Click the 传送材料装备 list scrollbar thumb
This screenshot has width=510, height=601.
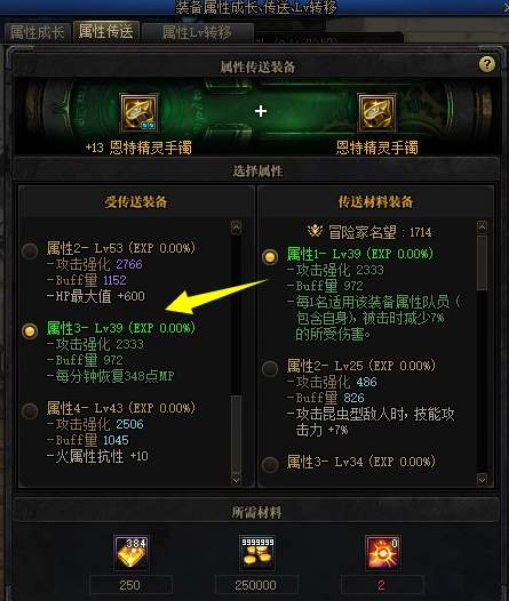(482, 263)
